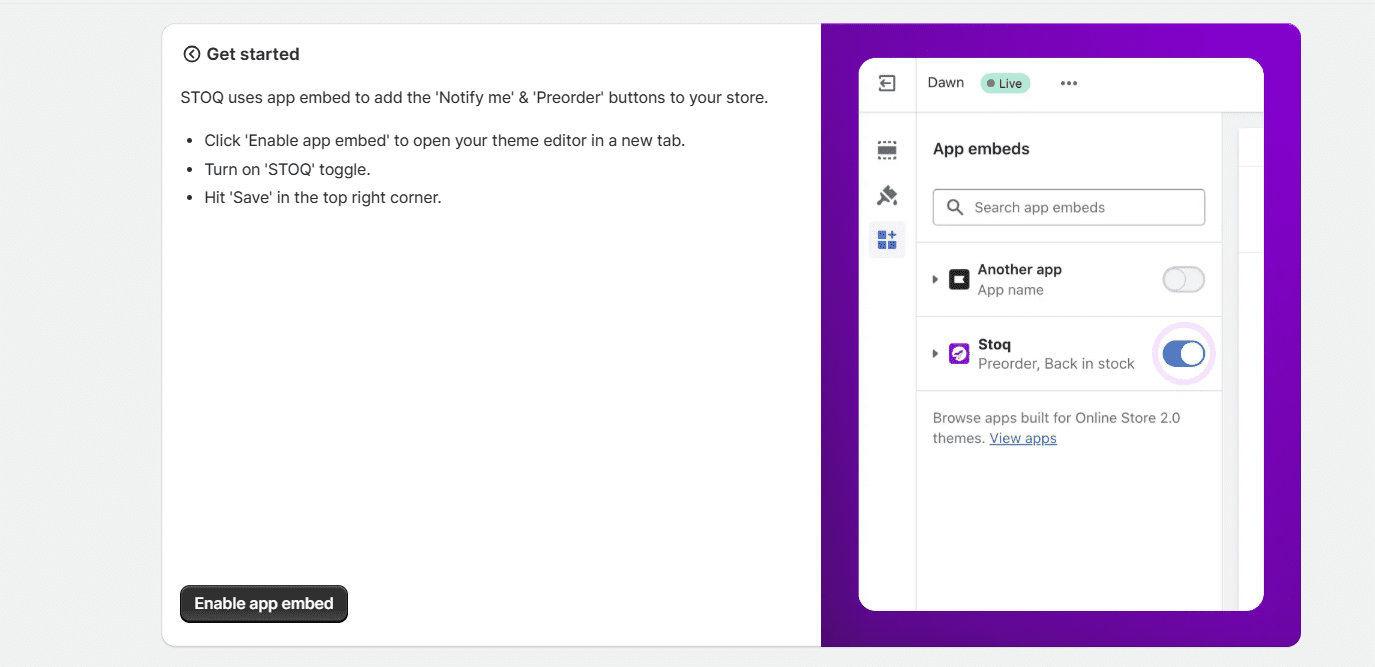Click the green Live status badge
The height and width of the screenshot is (667, 1375).
pyautogui.click(x=1005, y=83)
